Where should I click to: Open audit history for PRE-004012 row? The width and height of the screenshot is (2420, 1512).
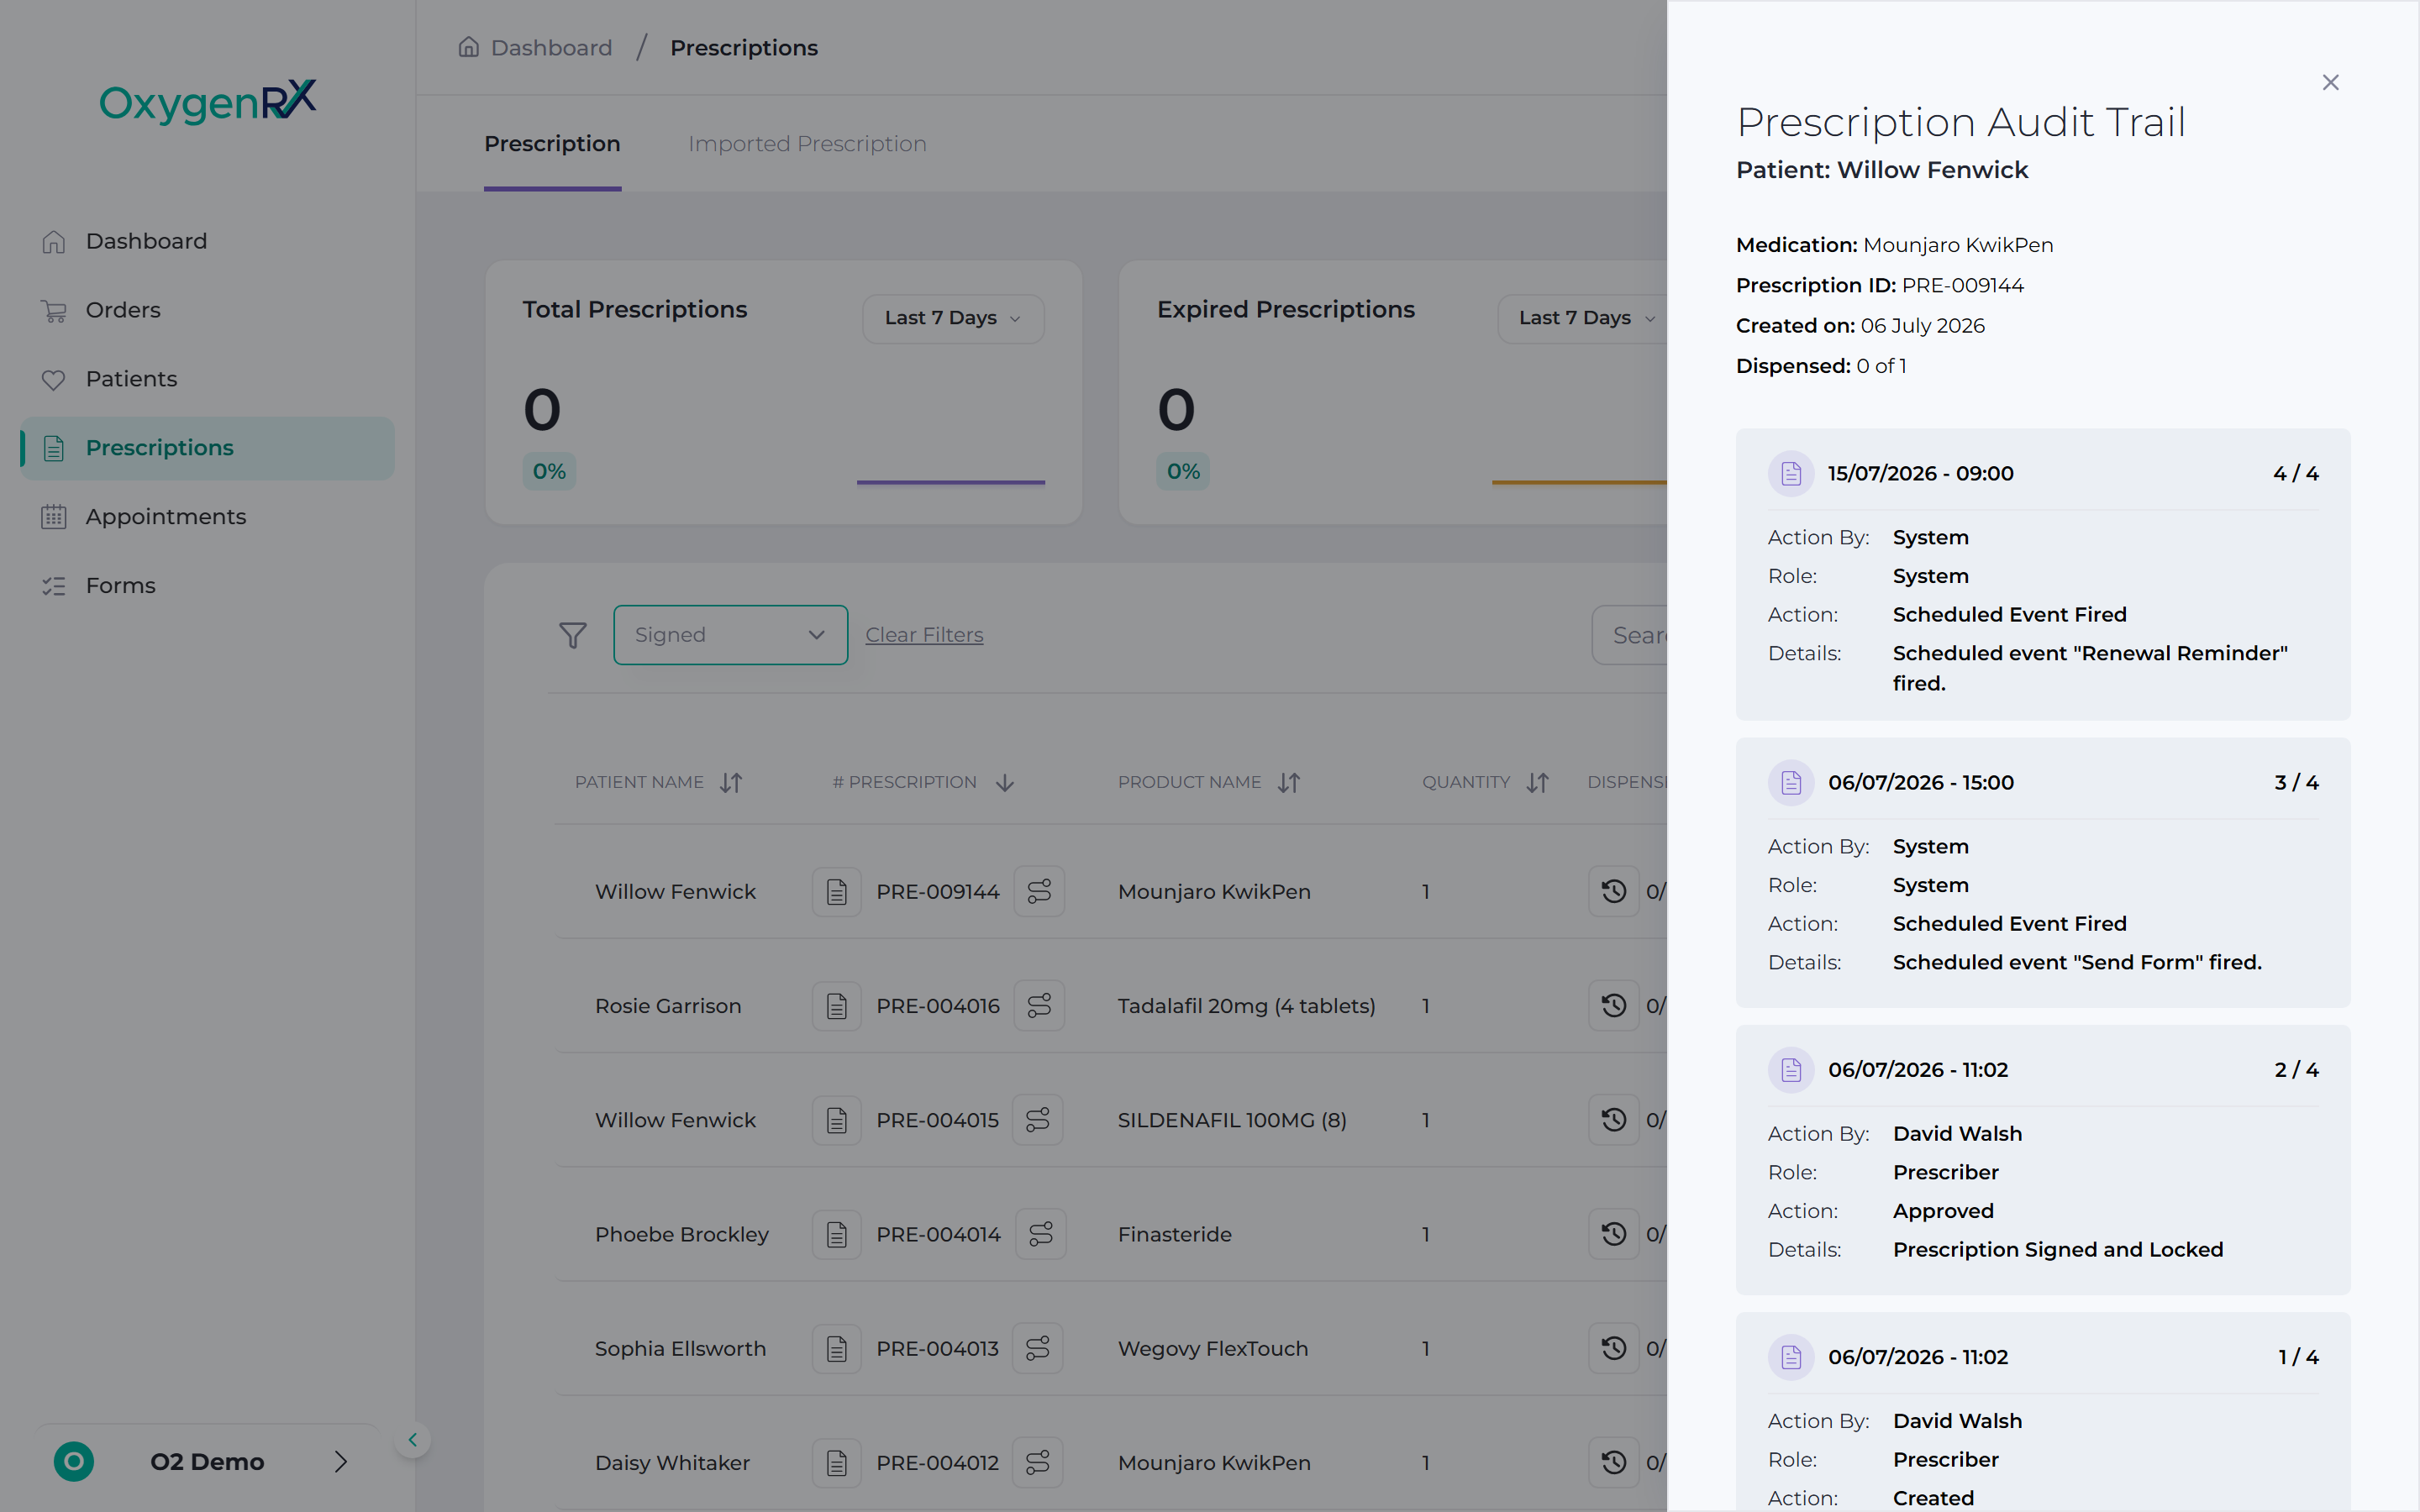1614,1463
